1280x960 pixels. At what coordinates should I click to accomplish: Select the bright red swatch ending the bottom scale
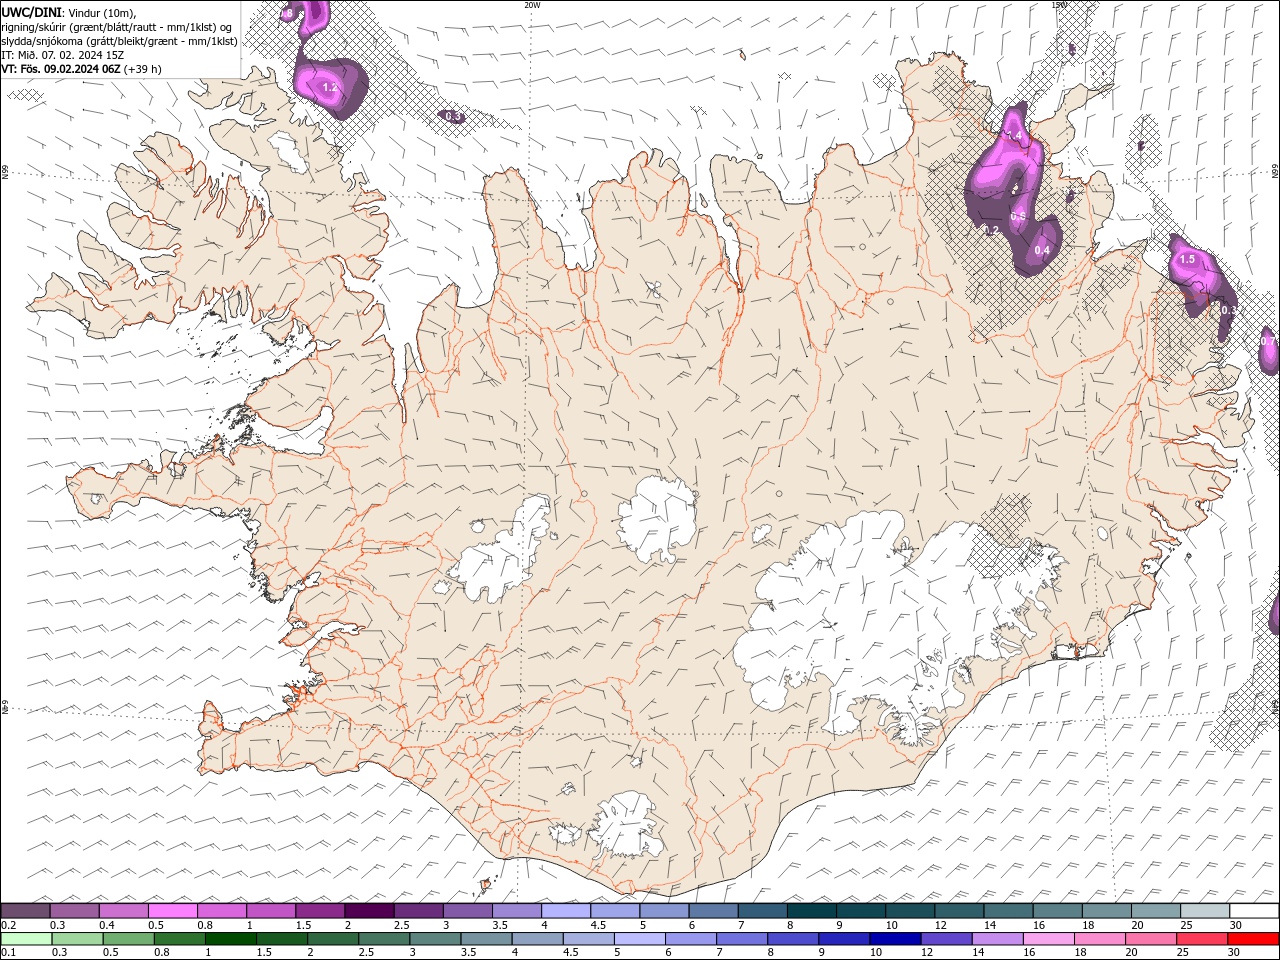point(1253,939)
